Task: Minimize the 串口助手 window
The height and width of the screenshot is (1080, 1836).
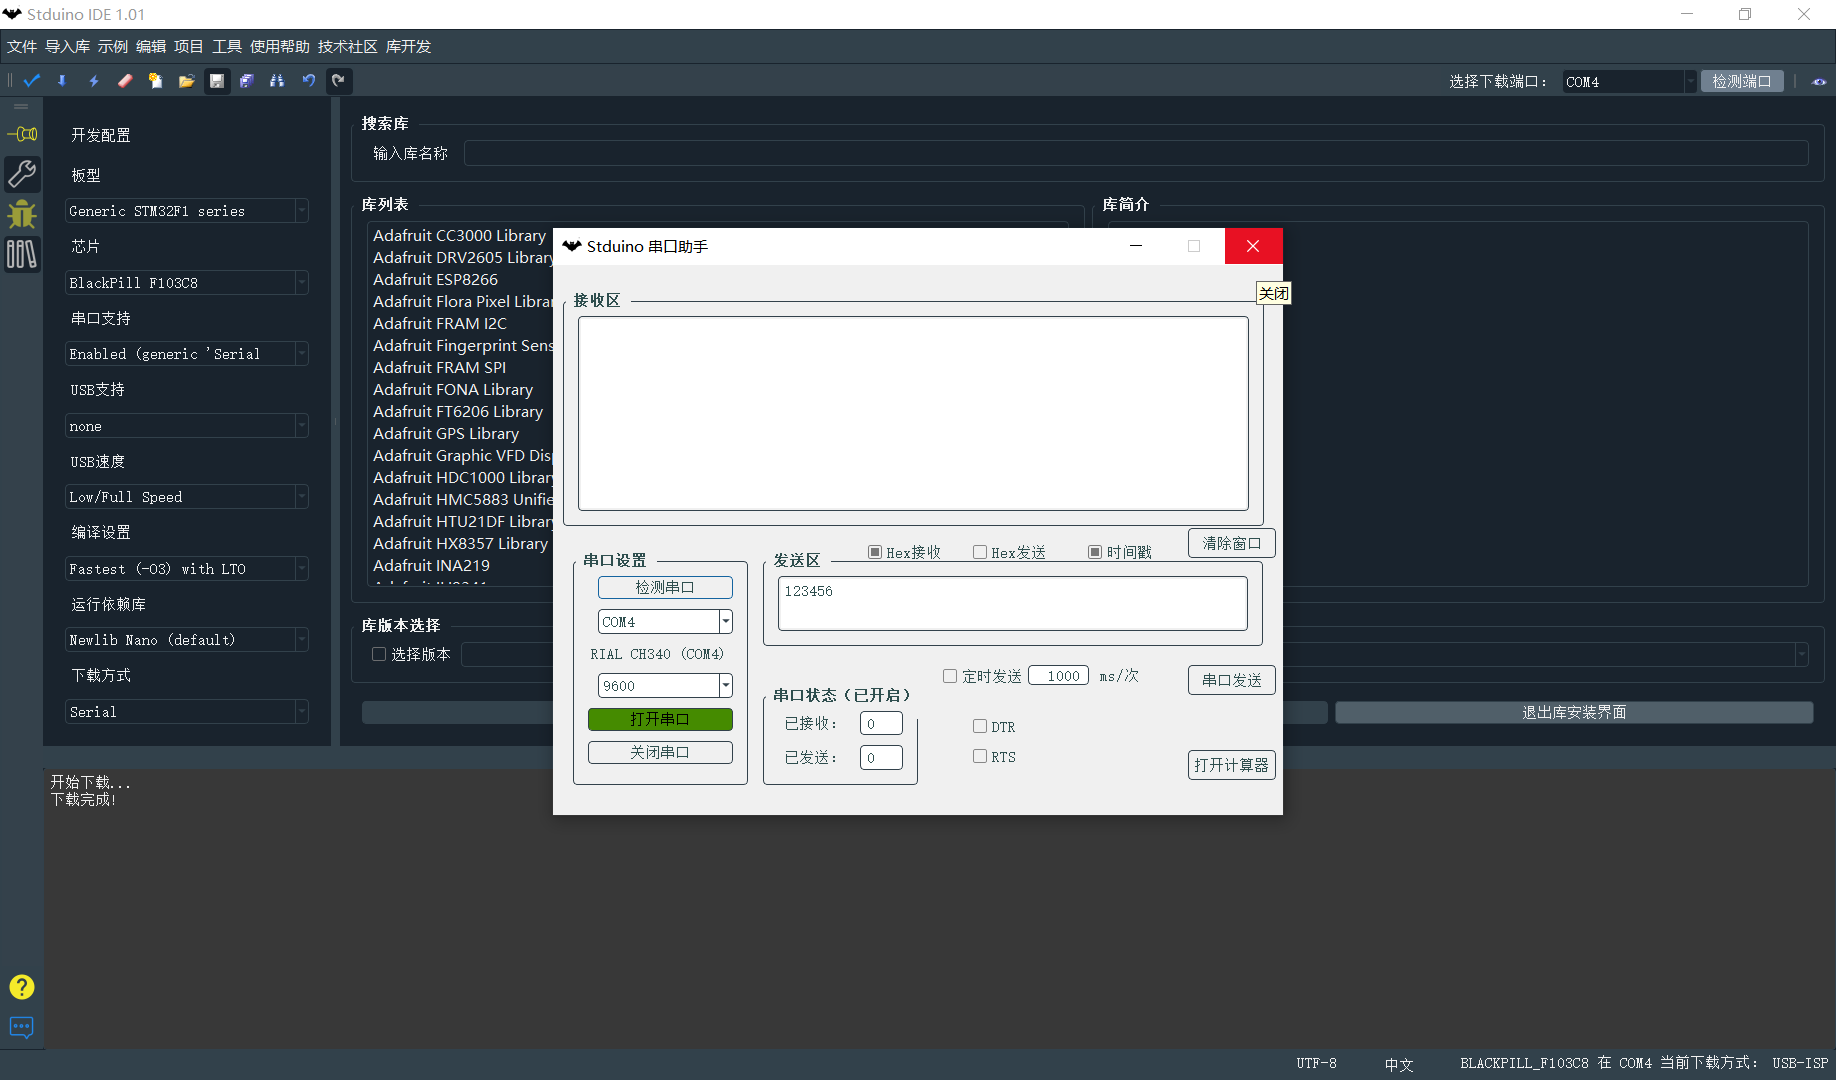Action: point(1136,246)
